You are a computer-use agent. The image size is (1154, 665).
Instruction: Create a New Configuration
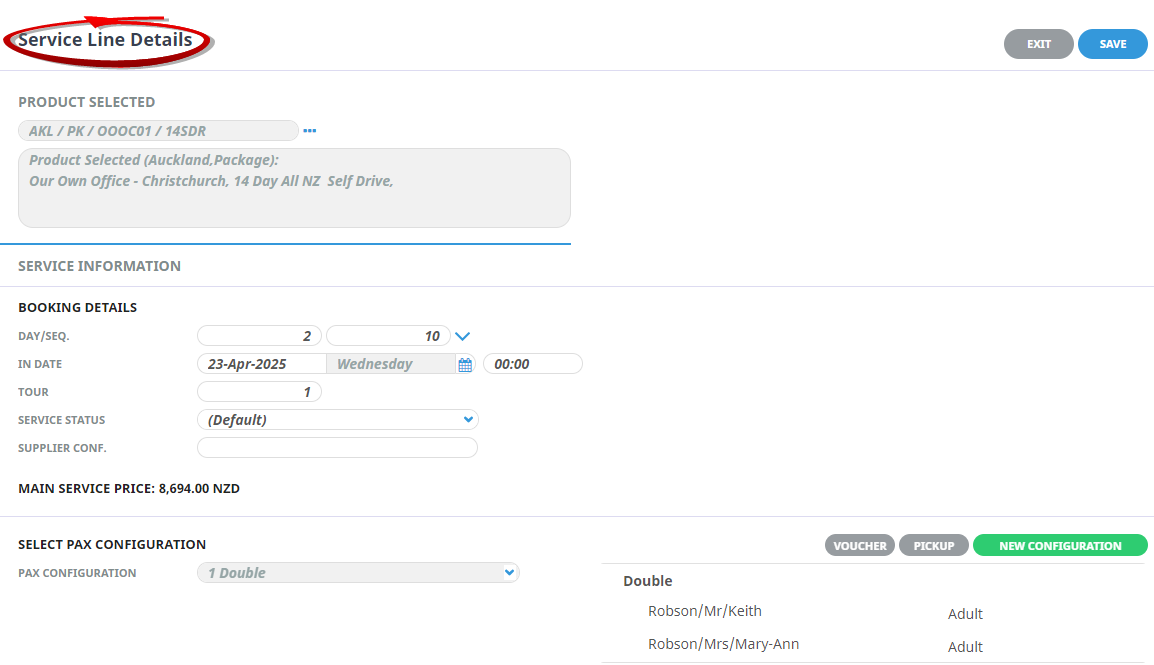pos(1059,546)
